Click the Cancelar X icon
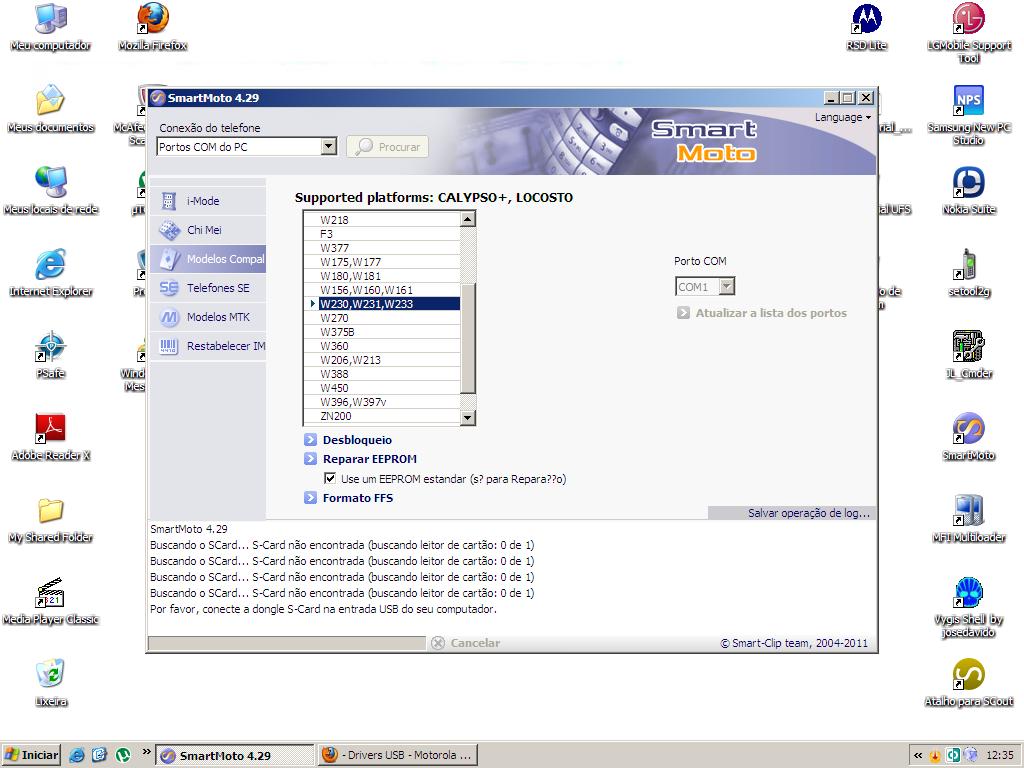Viewport: 1024px width, 768px height. (438, 643)
